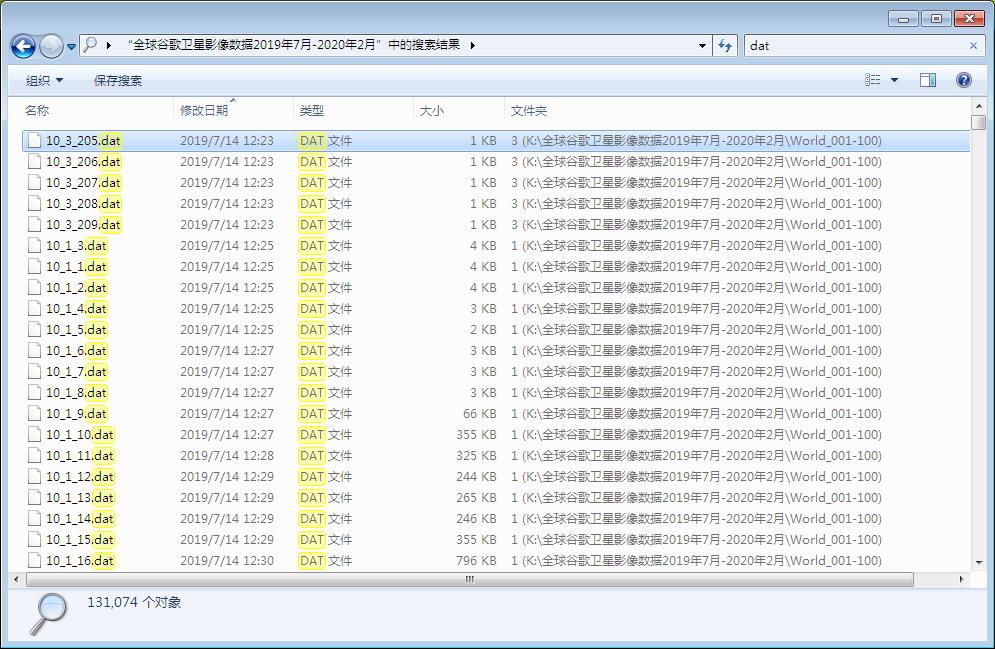Screen dimensions: 995x649
Task: Expand the breadcrumb chevron after the search results path
Action: 474,46
